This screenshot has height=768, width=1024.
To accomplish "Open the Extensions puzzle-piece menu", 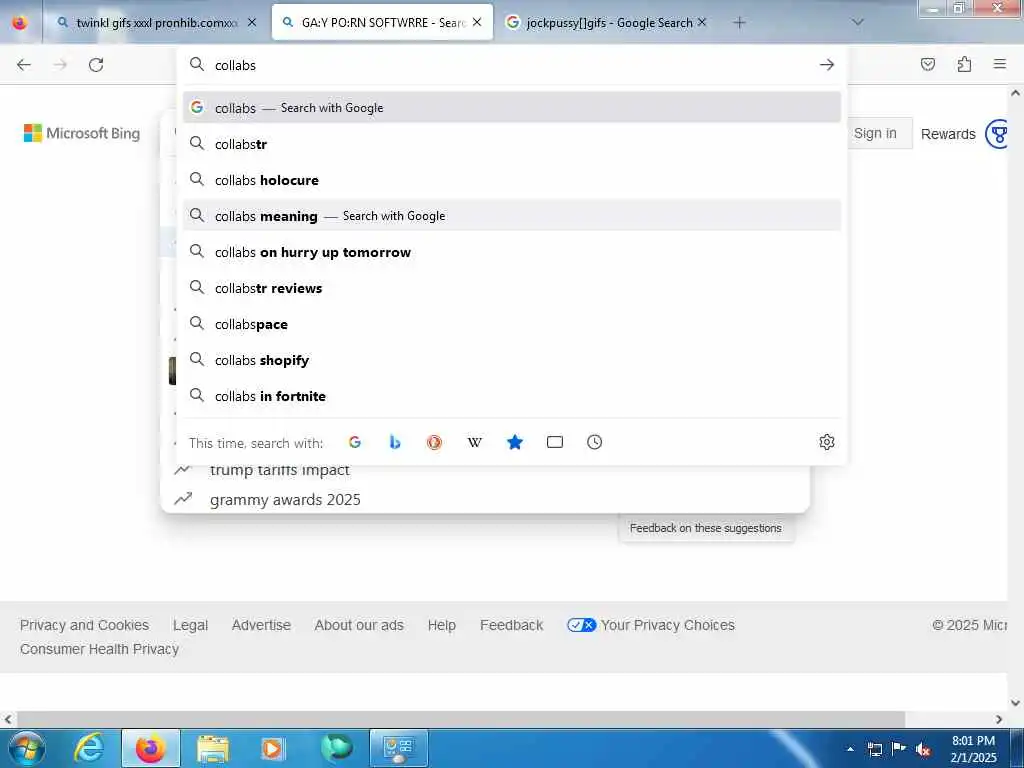I will pos(964,64).
